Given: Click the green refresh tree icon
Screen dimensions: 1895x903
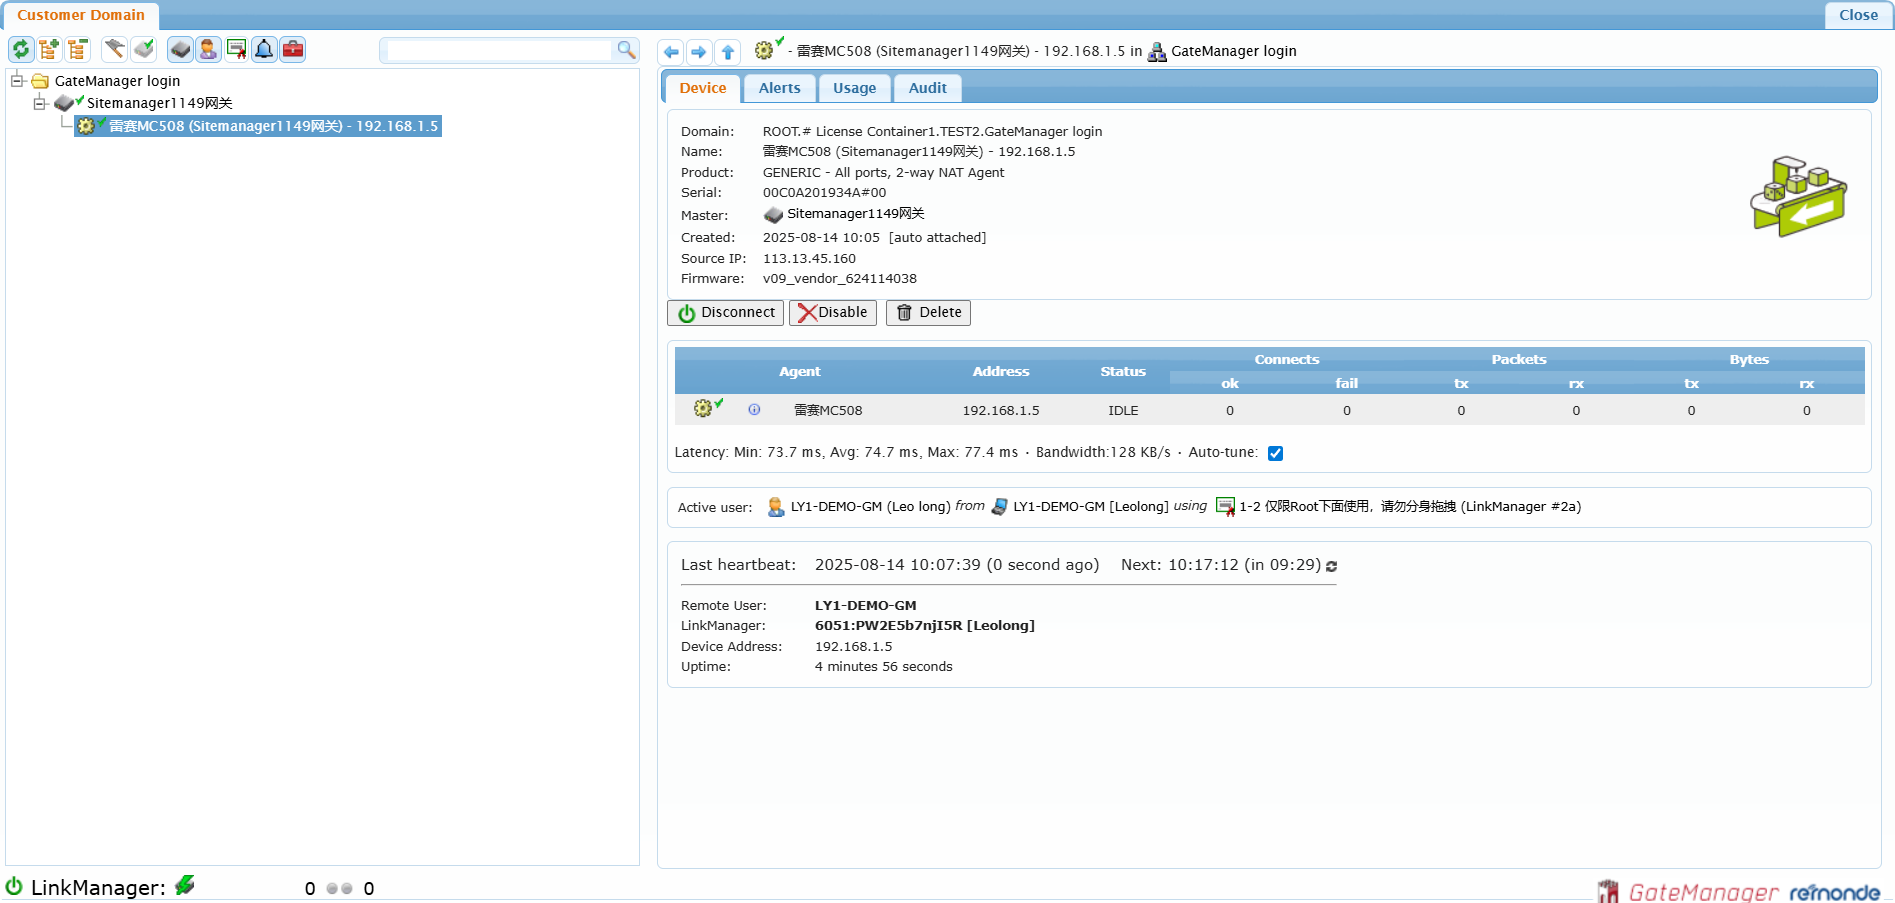Looking at the screenshot, I should [x=21, y=49].
